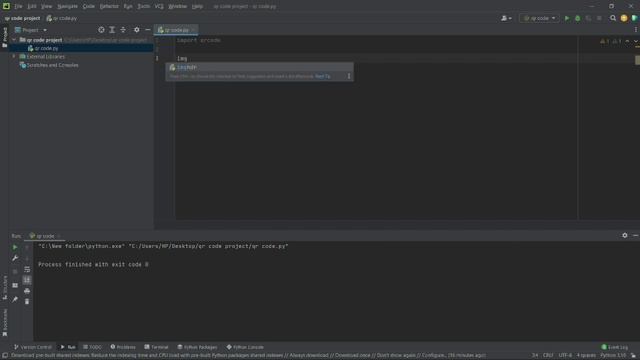
Task: Run with coverage from the top toolbar
Action: coord(588,18)
